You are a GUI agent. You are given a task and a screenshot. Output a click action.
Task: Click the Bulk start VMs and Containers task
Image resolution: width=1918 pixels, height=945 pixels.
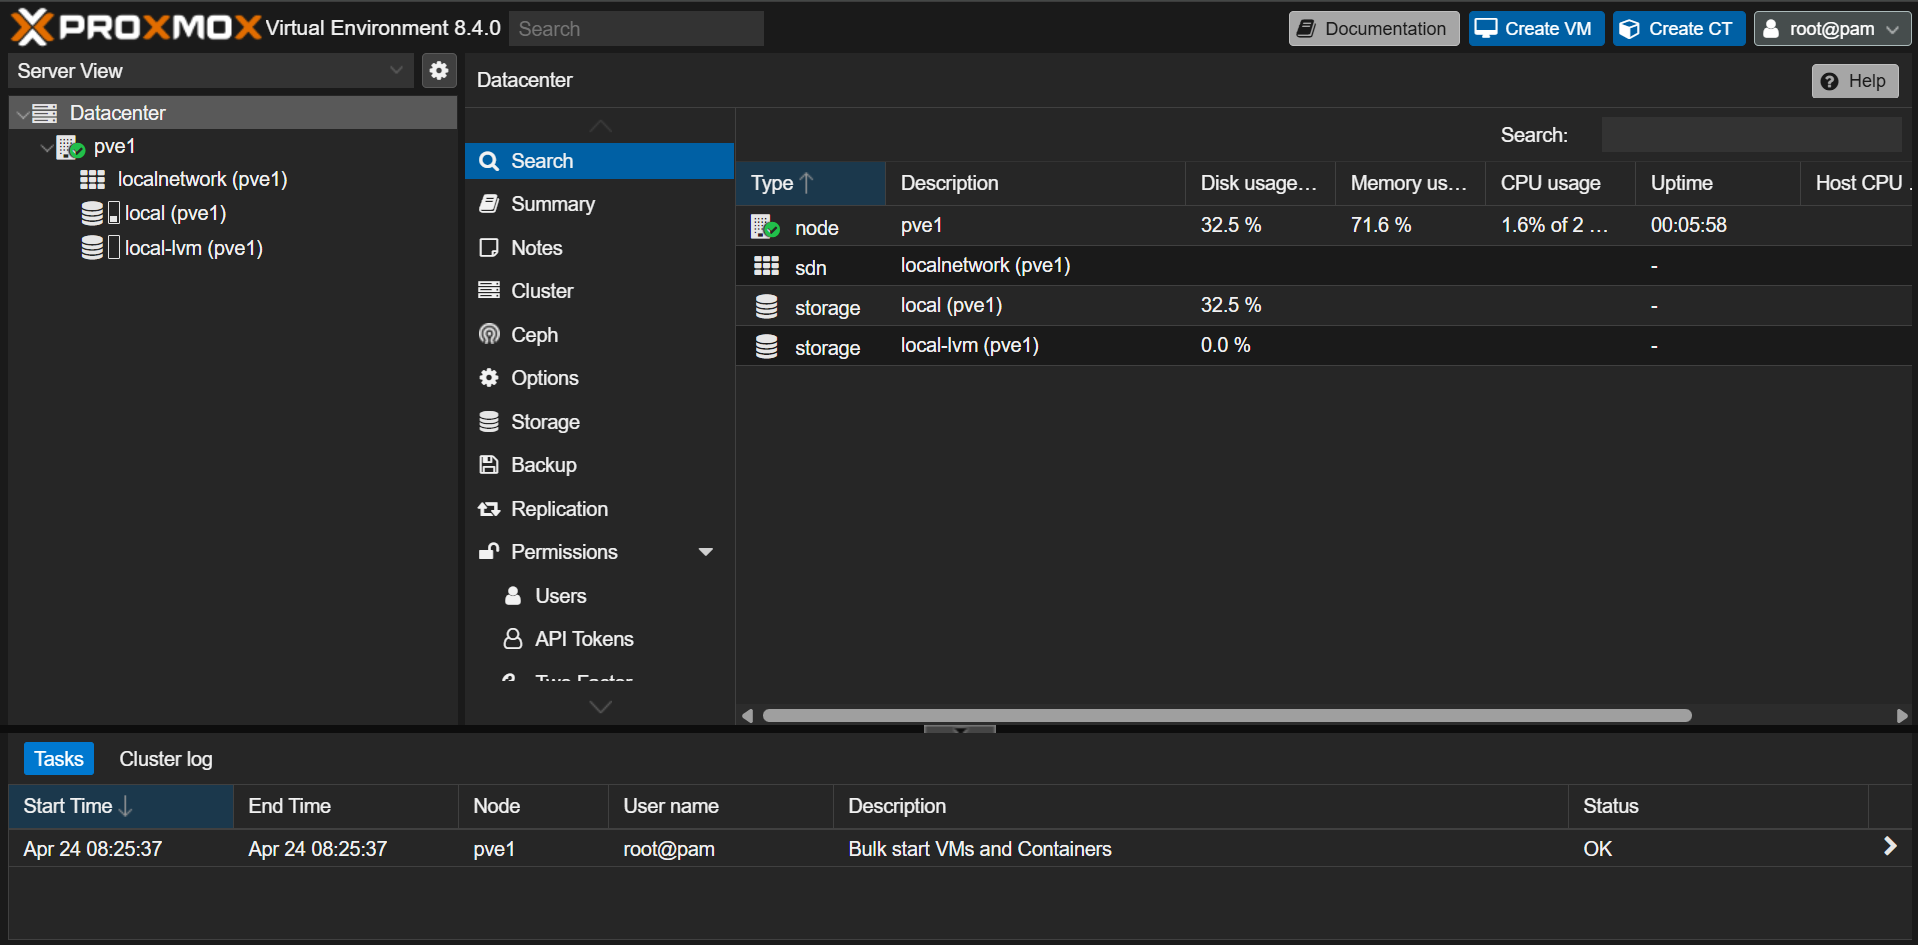[980, 849]
